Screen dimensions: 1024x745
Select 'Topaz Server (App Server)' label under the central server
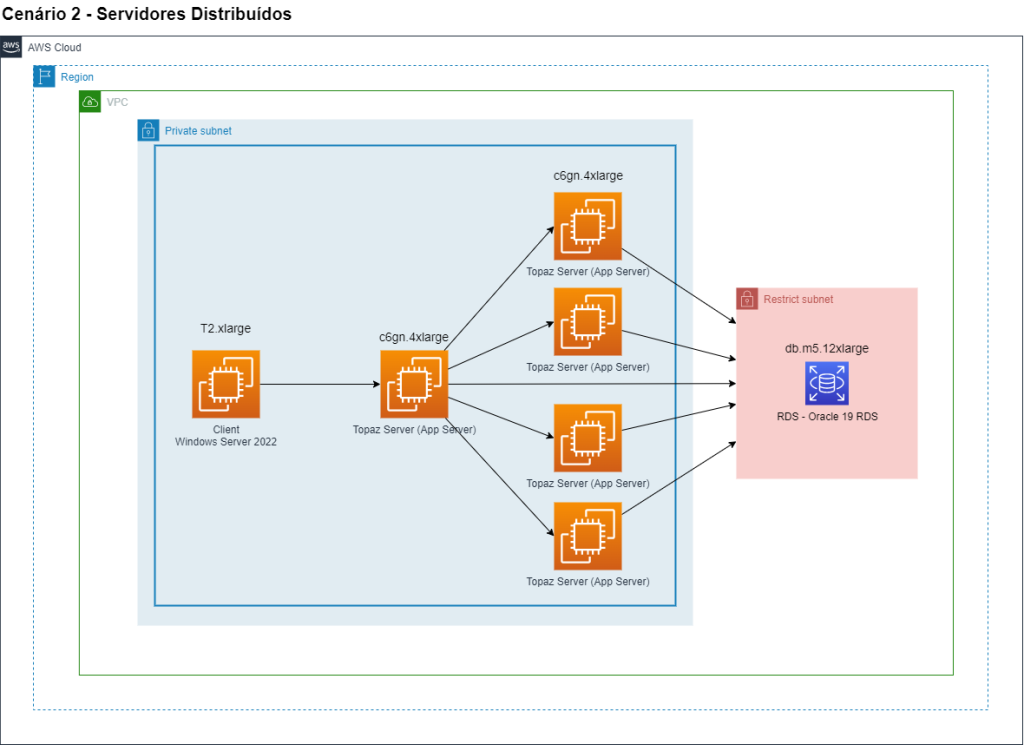(x=414, y=430)
